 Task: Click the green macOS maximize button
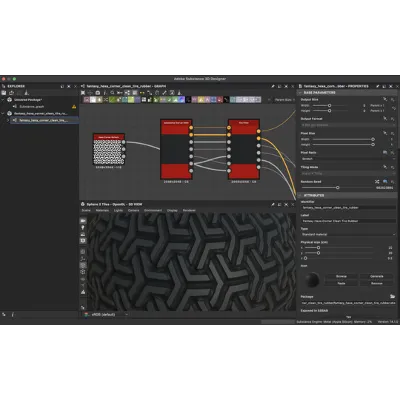pos(14,79)
